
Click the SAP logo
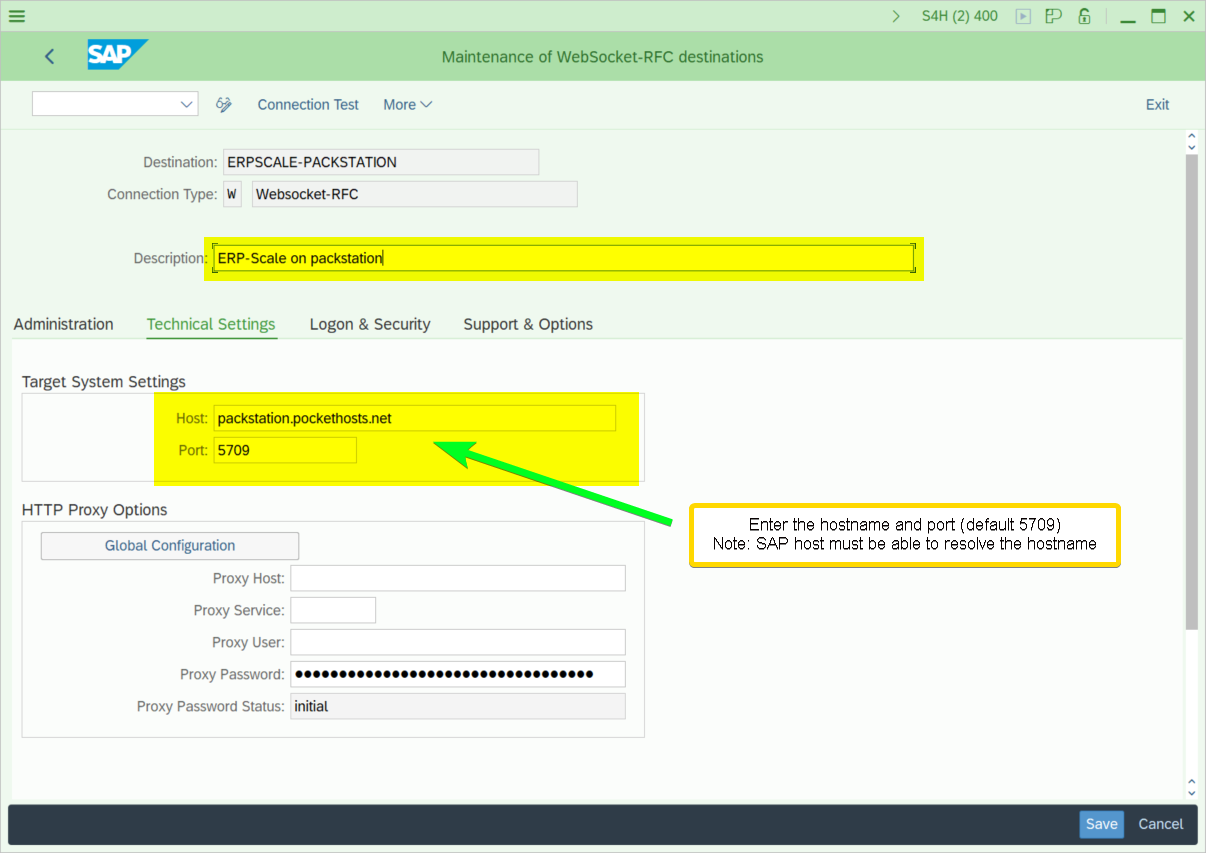pyautogui.click(x=116, y=55)
